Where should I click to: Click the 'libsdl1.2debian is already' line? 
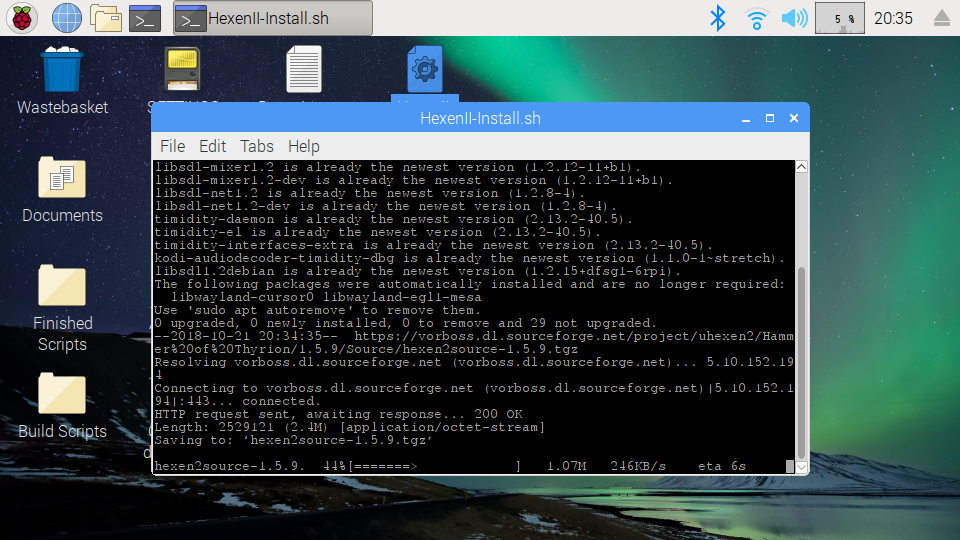point(418,271)
